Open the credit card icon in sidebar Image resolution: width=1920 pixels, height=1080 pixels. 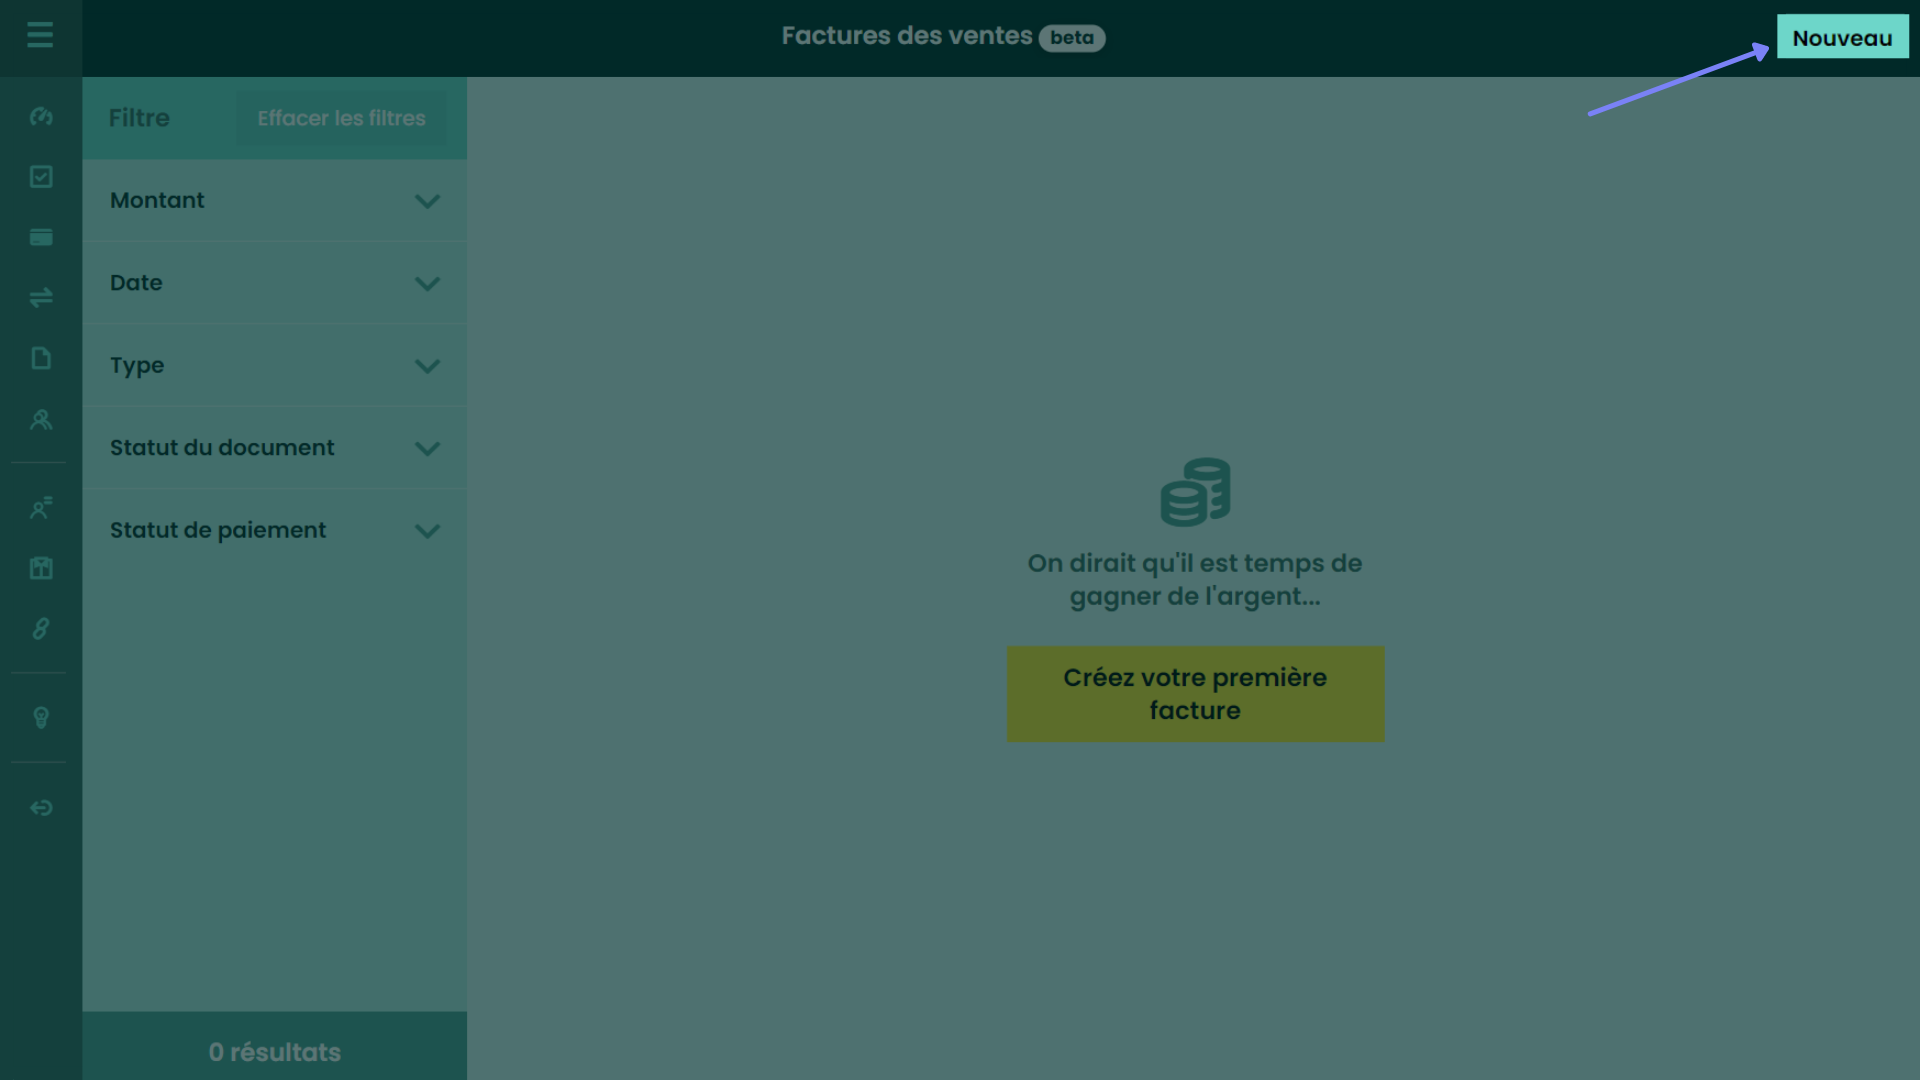[41, 237]
